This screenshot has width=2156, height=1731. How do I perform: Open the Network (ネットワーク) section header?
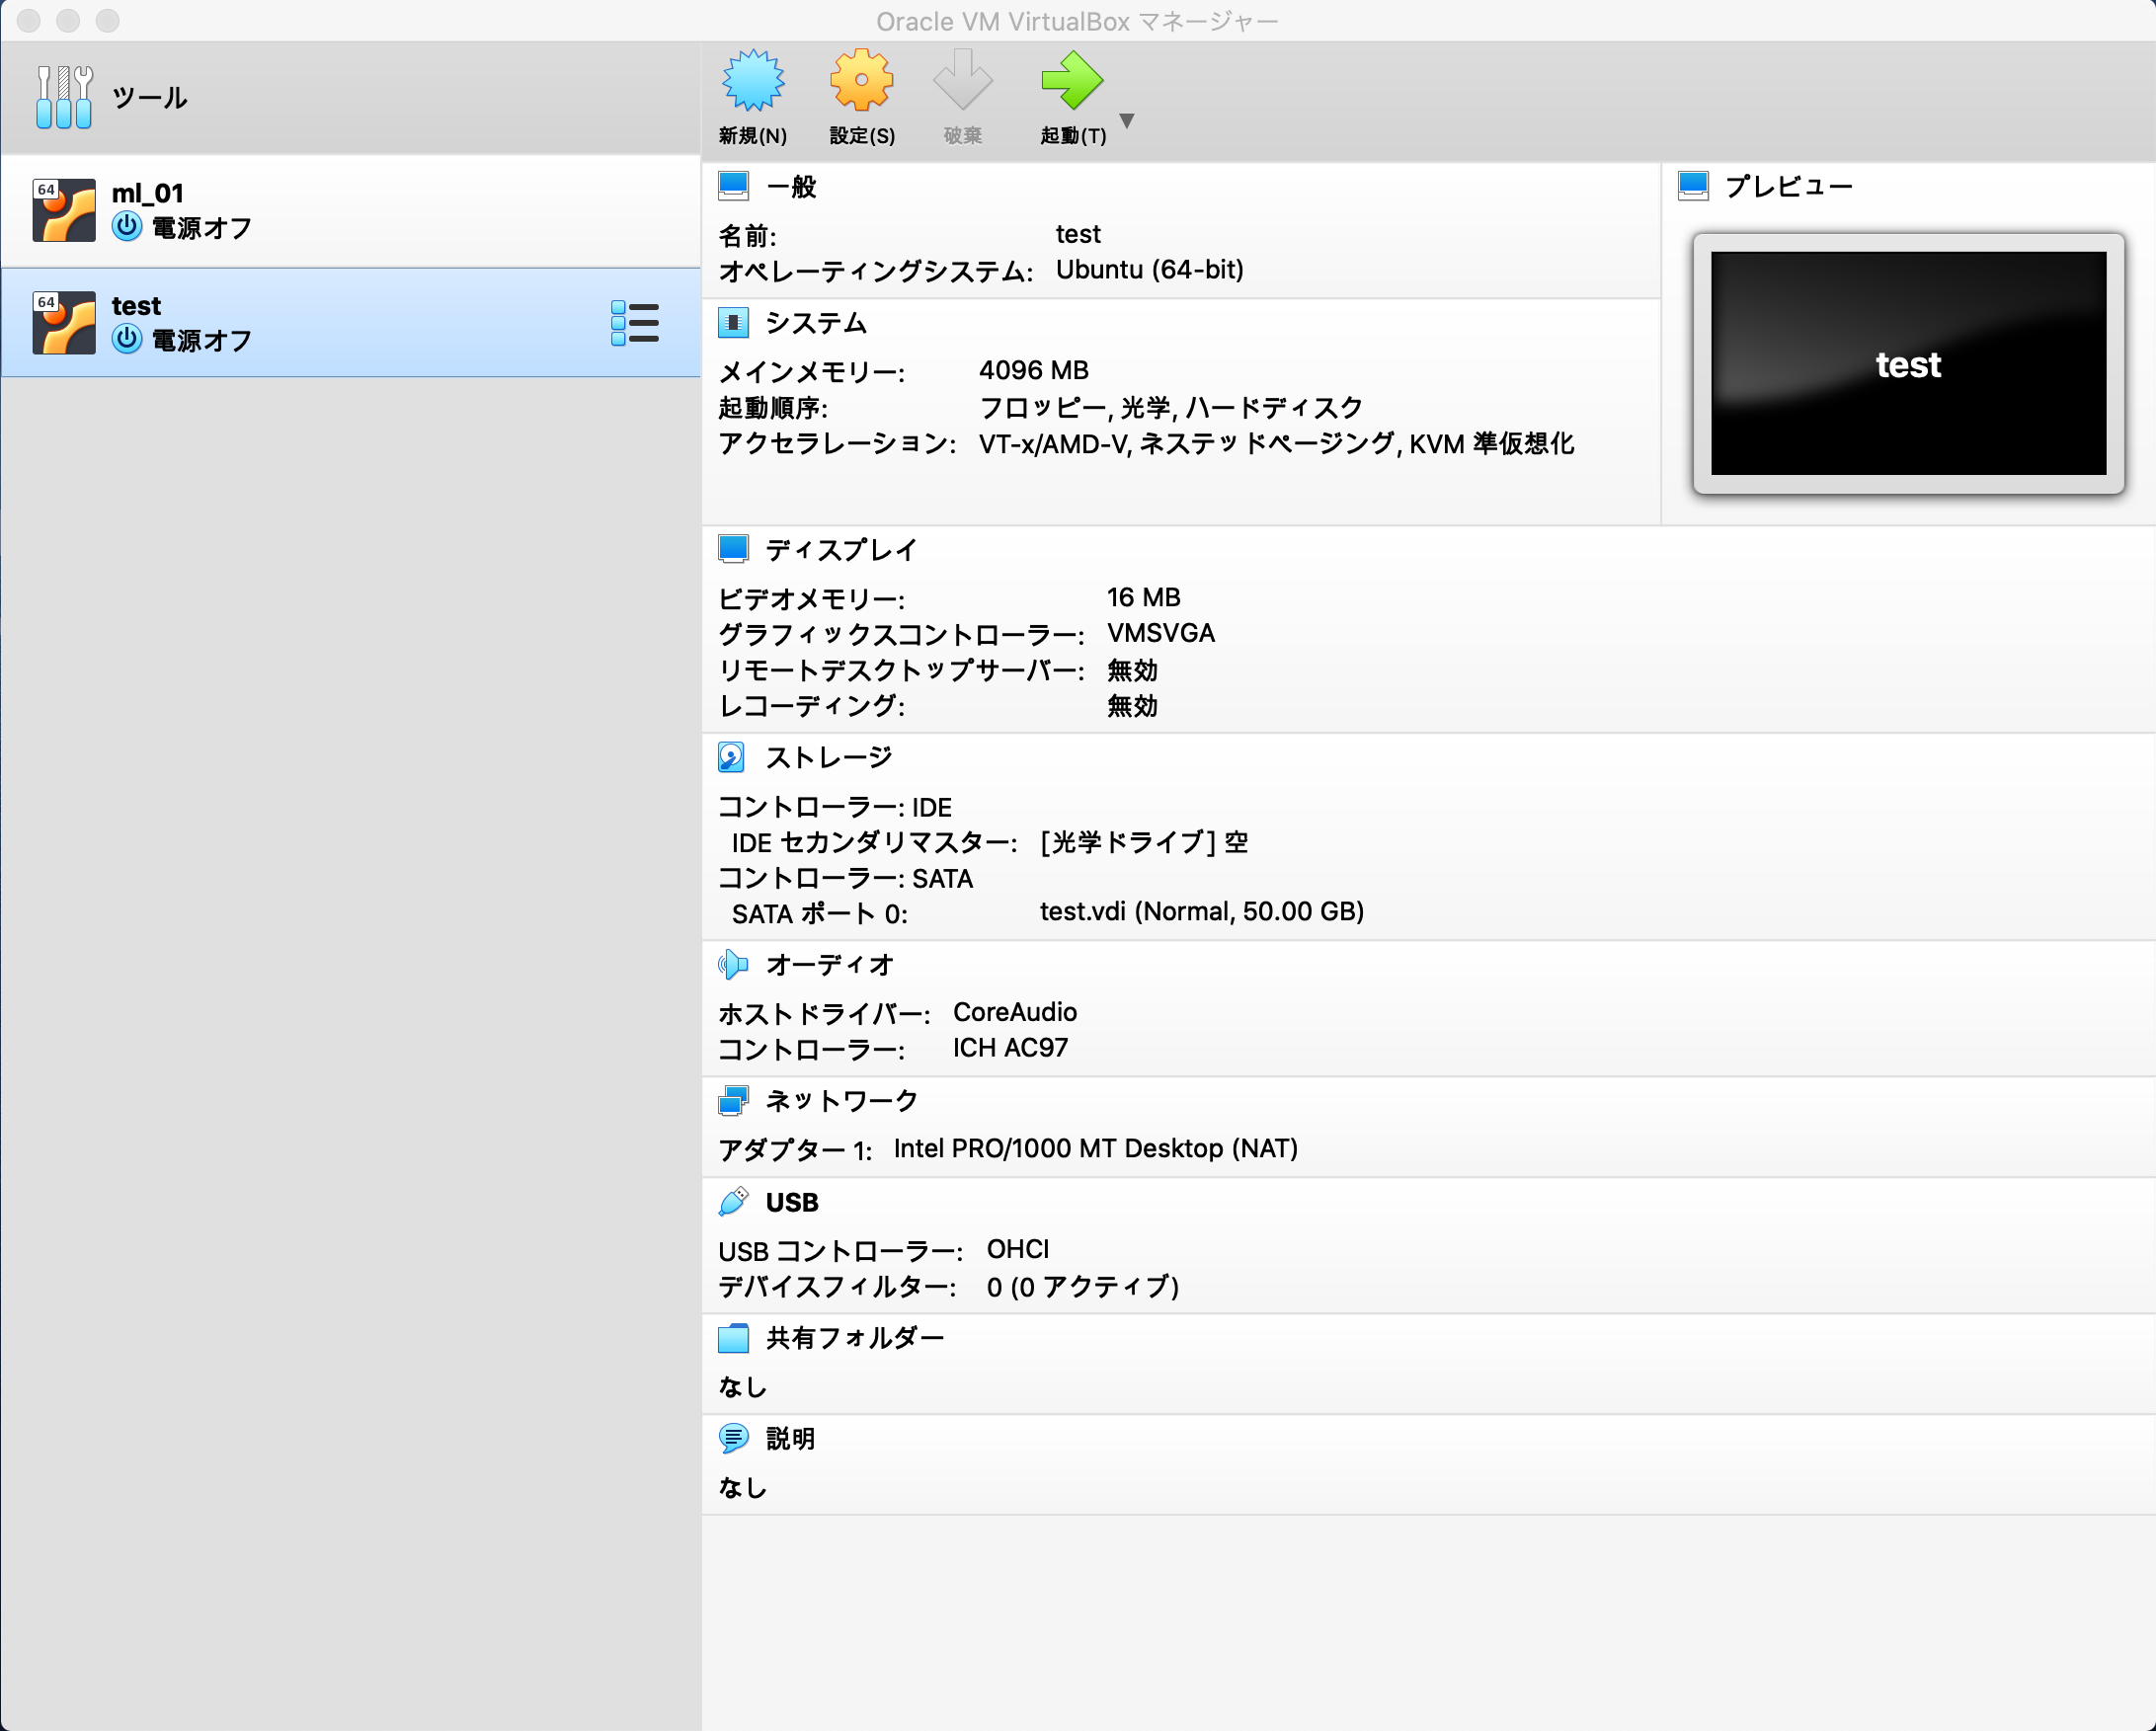841,1101
